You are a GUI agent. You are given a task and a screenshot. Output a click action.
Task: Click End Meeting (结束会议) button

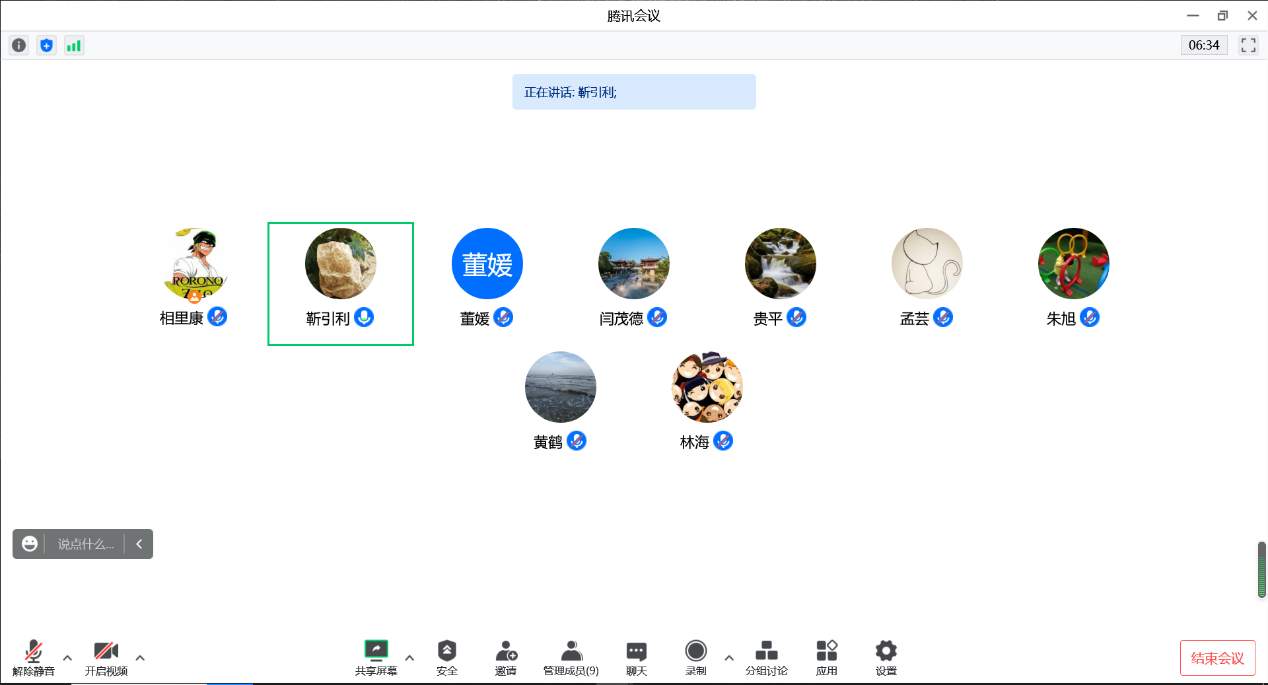point(1217,658)
